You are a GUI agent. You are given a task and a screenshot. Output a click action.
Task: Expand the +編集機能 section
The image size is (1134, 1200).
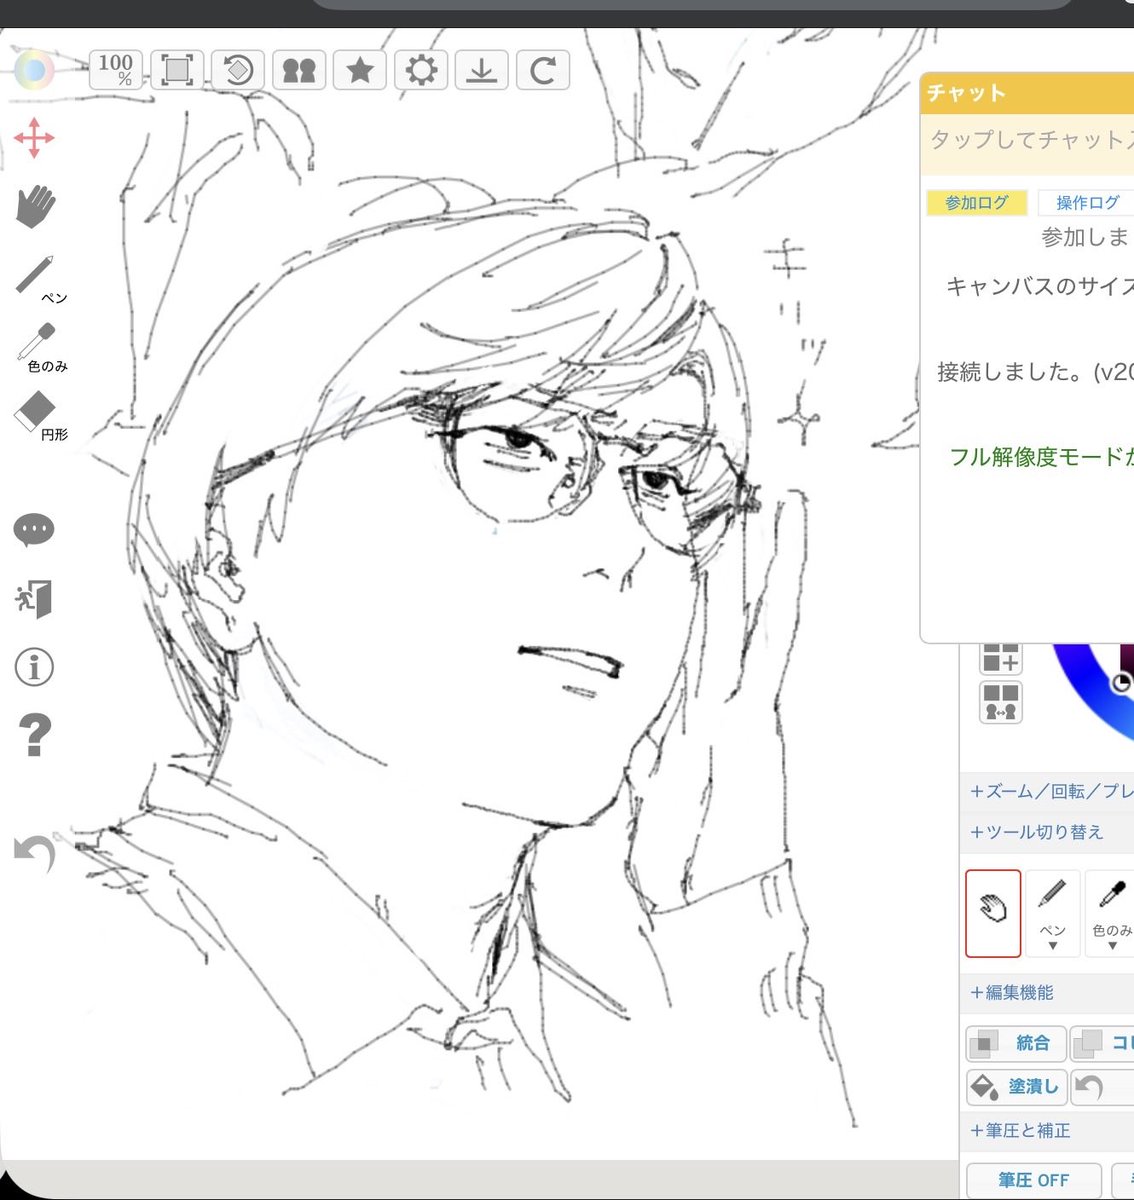tap(1047, 993)
